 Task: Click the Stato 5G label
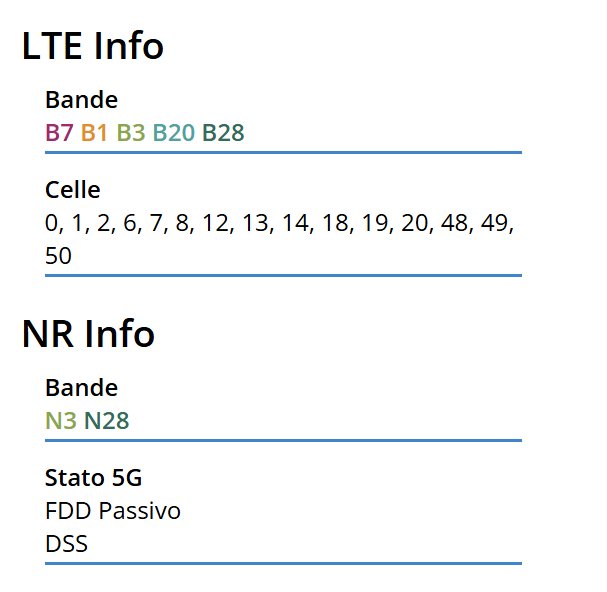pyautogui.click(x=93, y=478)
